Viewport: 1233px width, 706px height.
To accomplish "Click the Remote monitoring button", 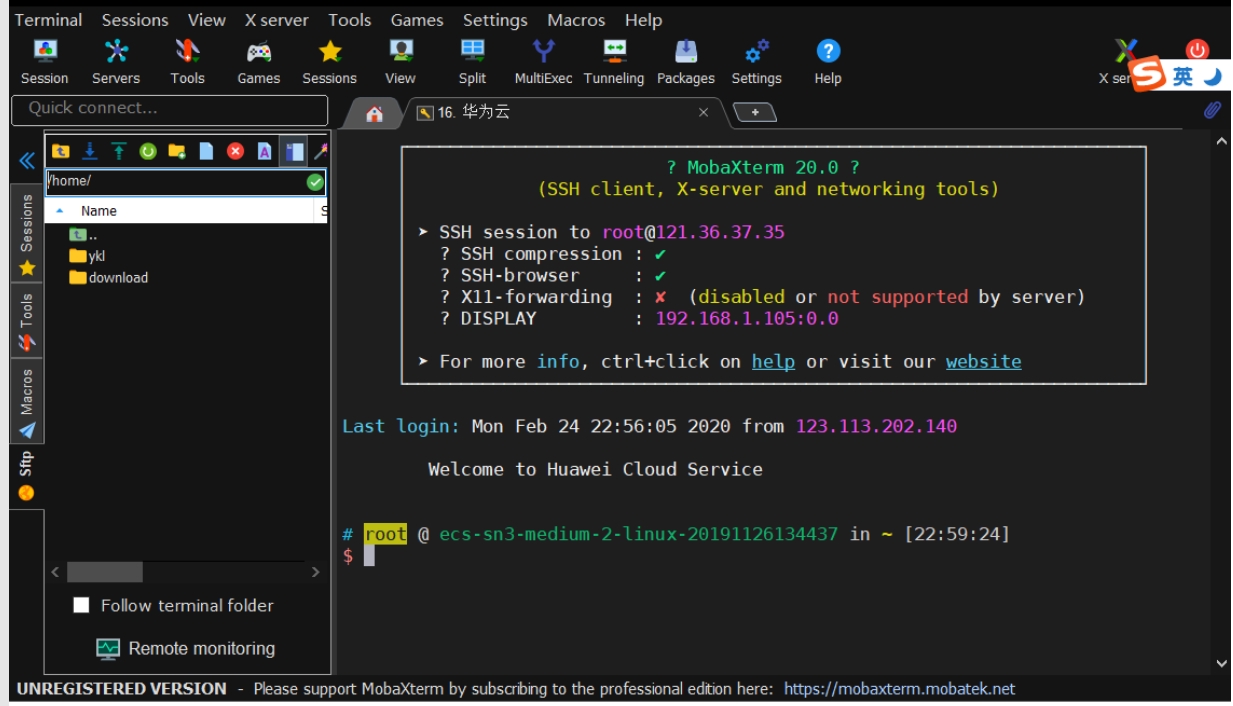I will [186, 648].
